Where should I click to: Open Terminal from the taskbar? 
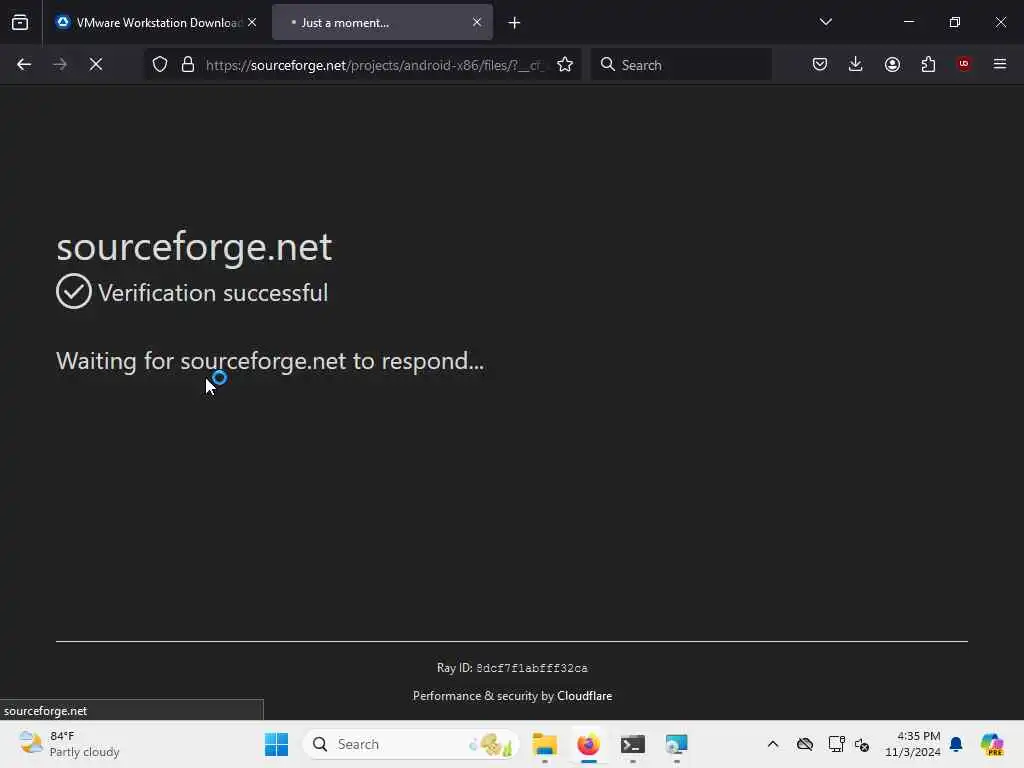pos(633,744)
